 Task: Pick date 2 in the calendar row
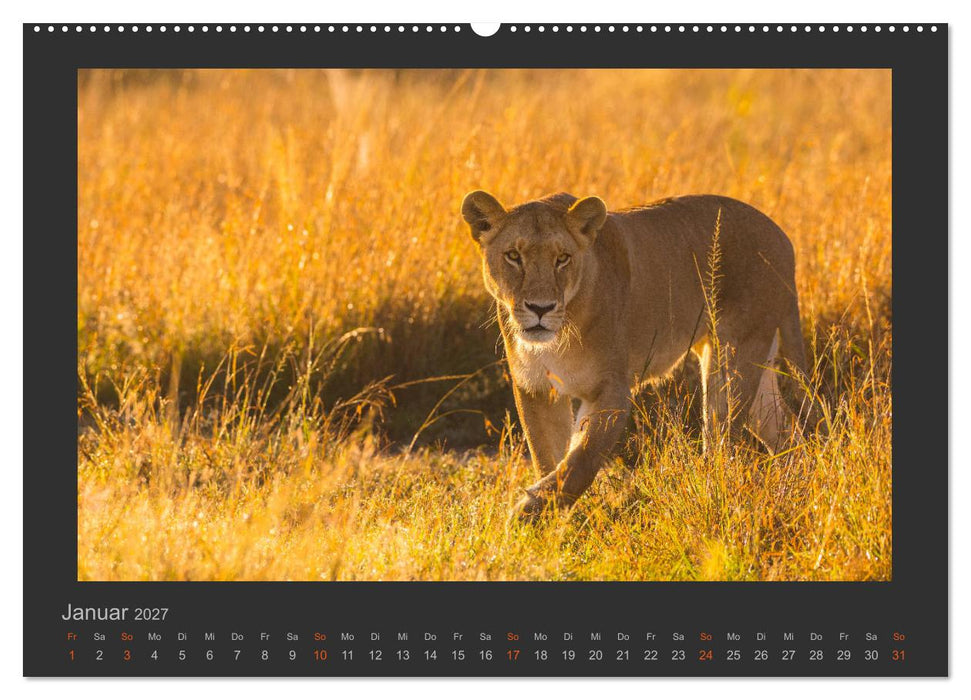(x=99, y=655)
